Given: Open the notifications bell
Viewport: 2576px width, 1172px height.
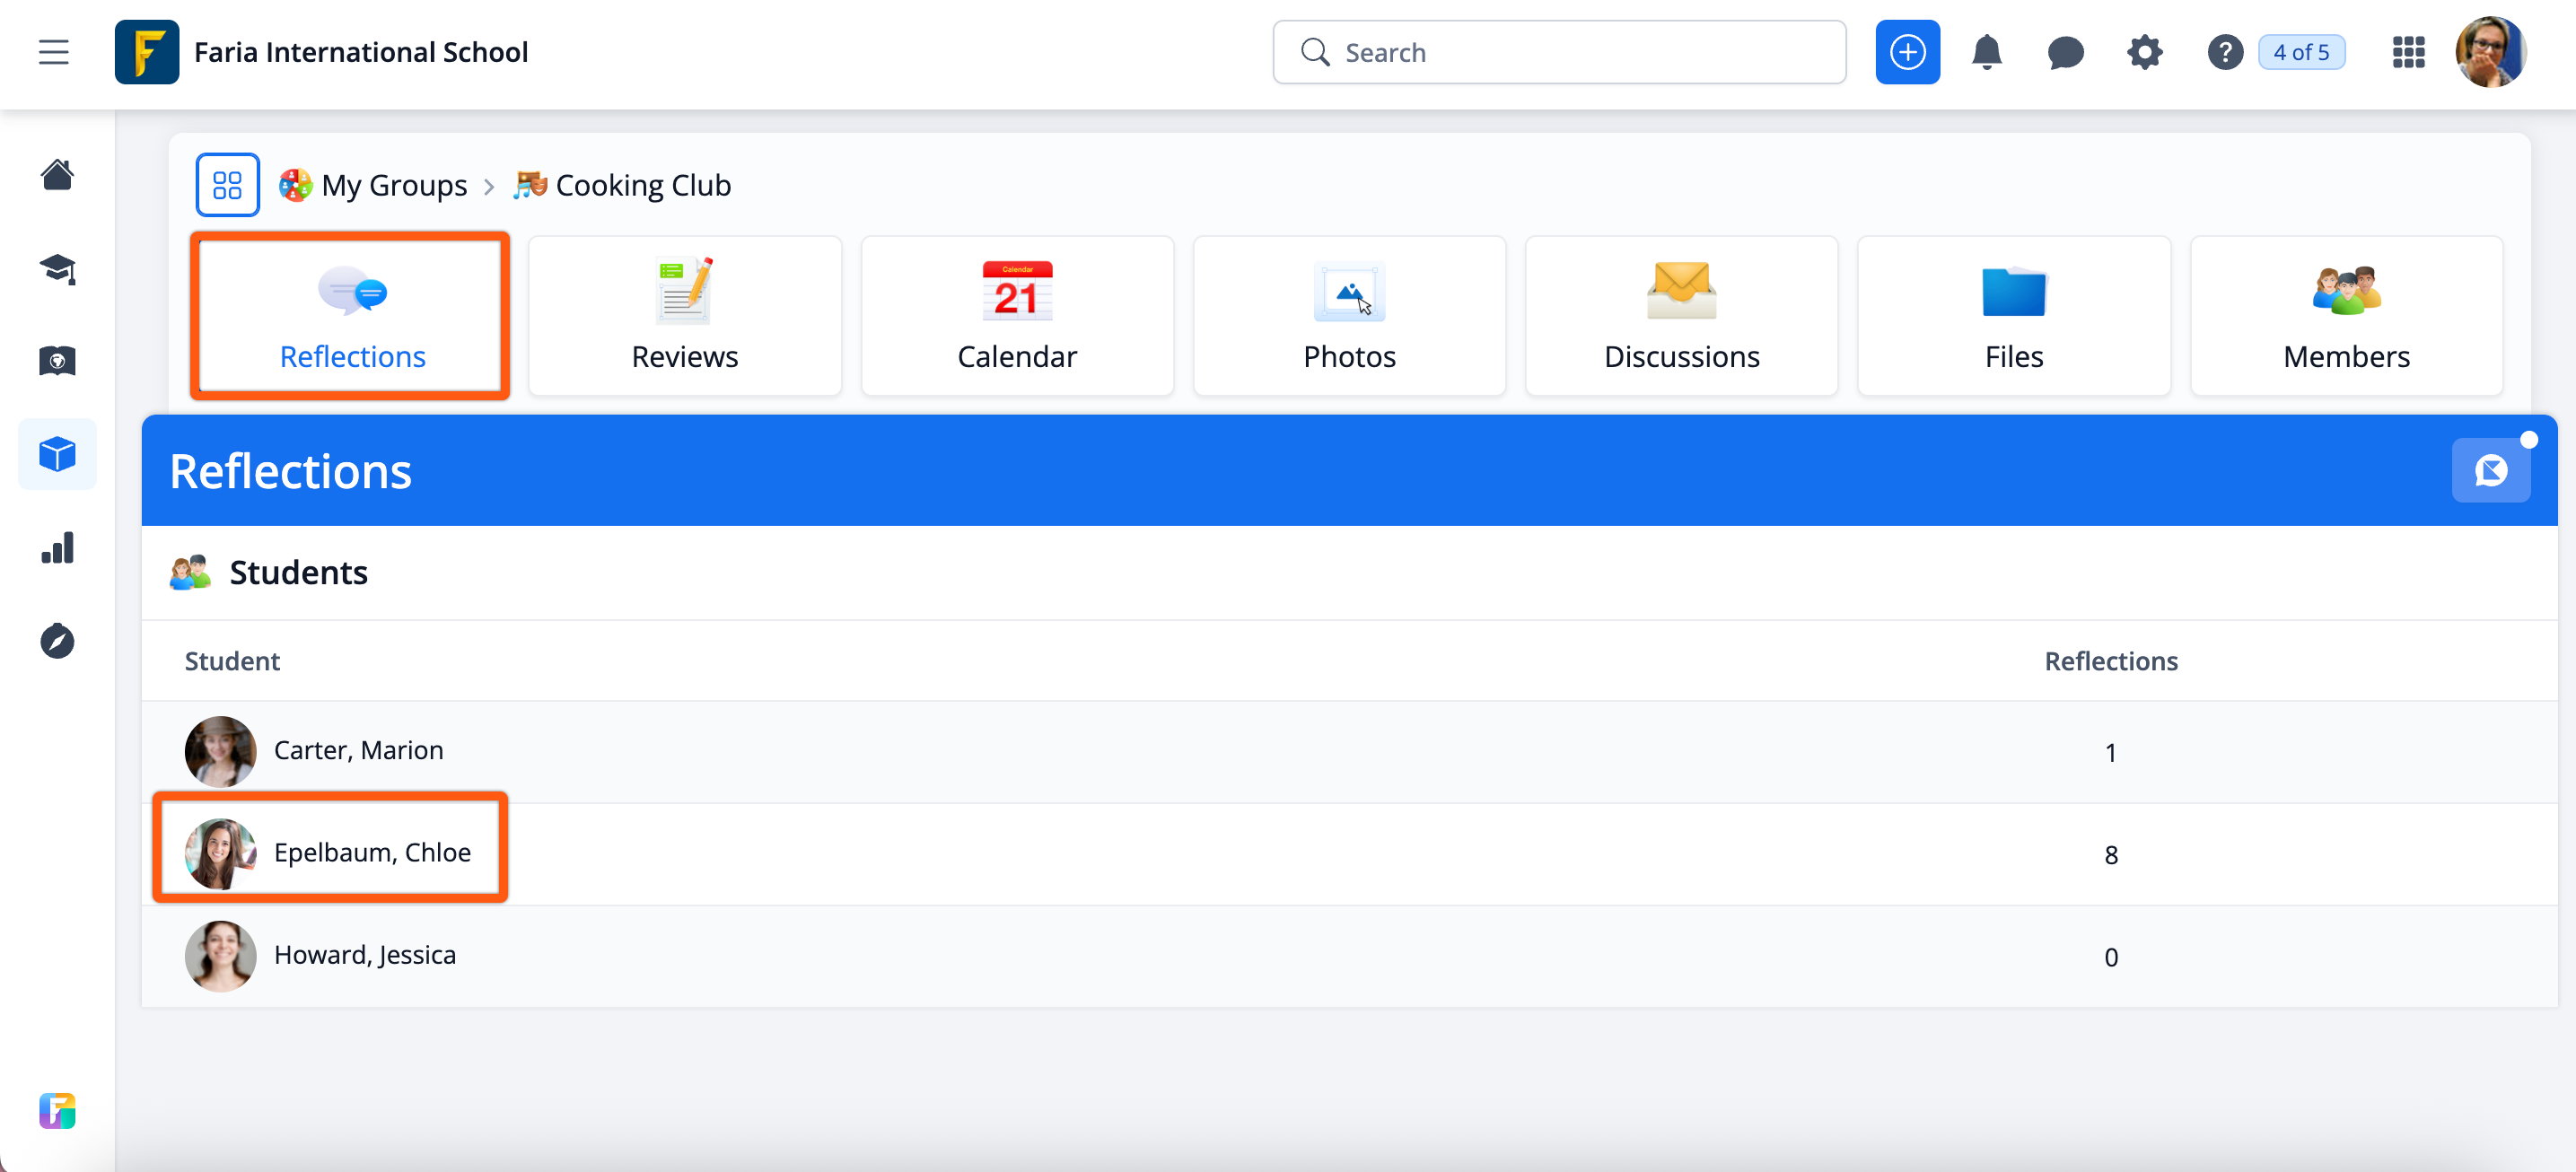Looking at the screenshot, I should 1986,52.
